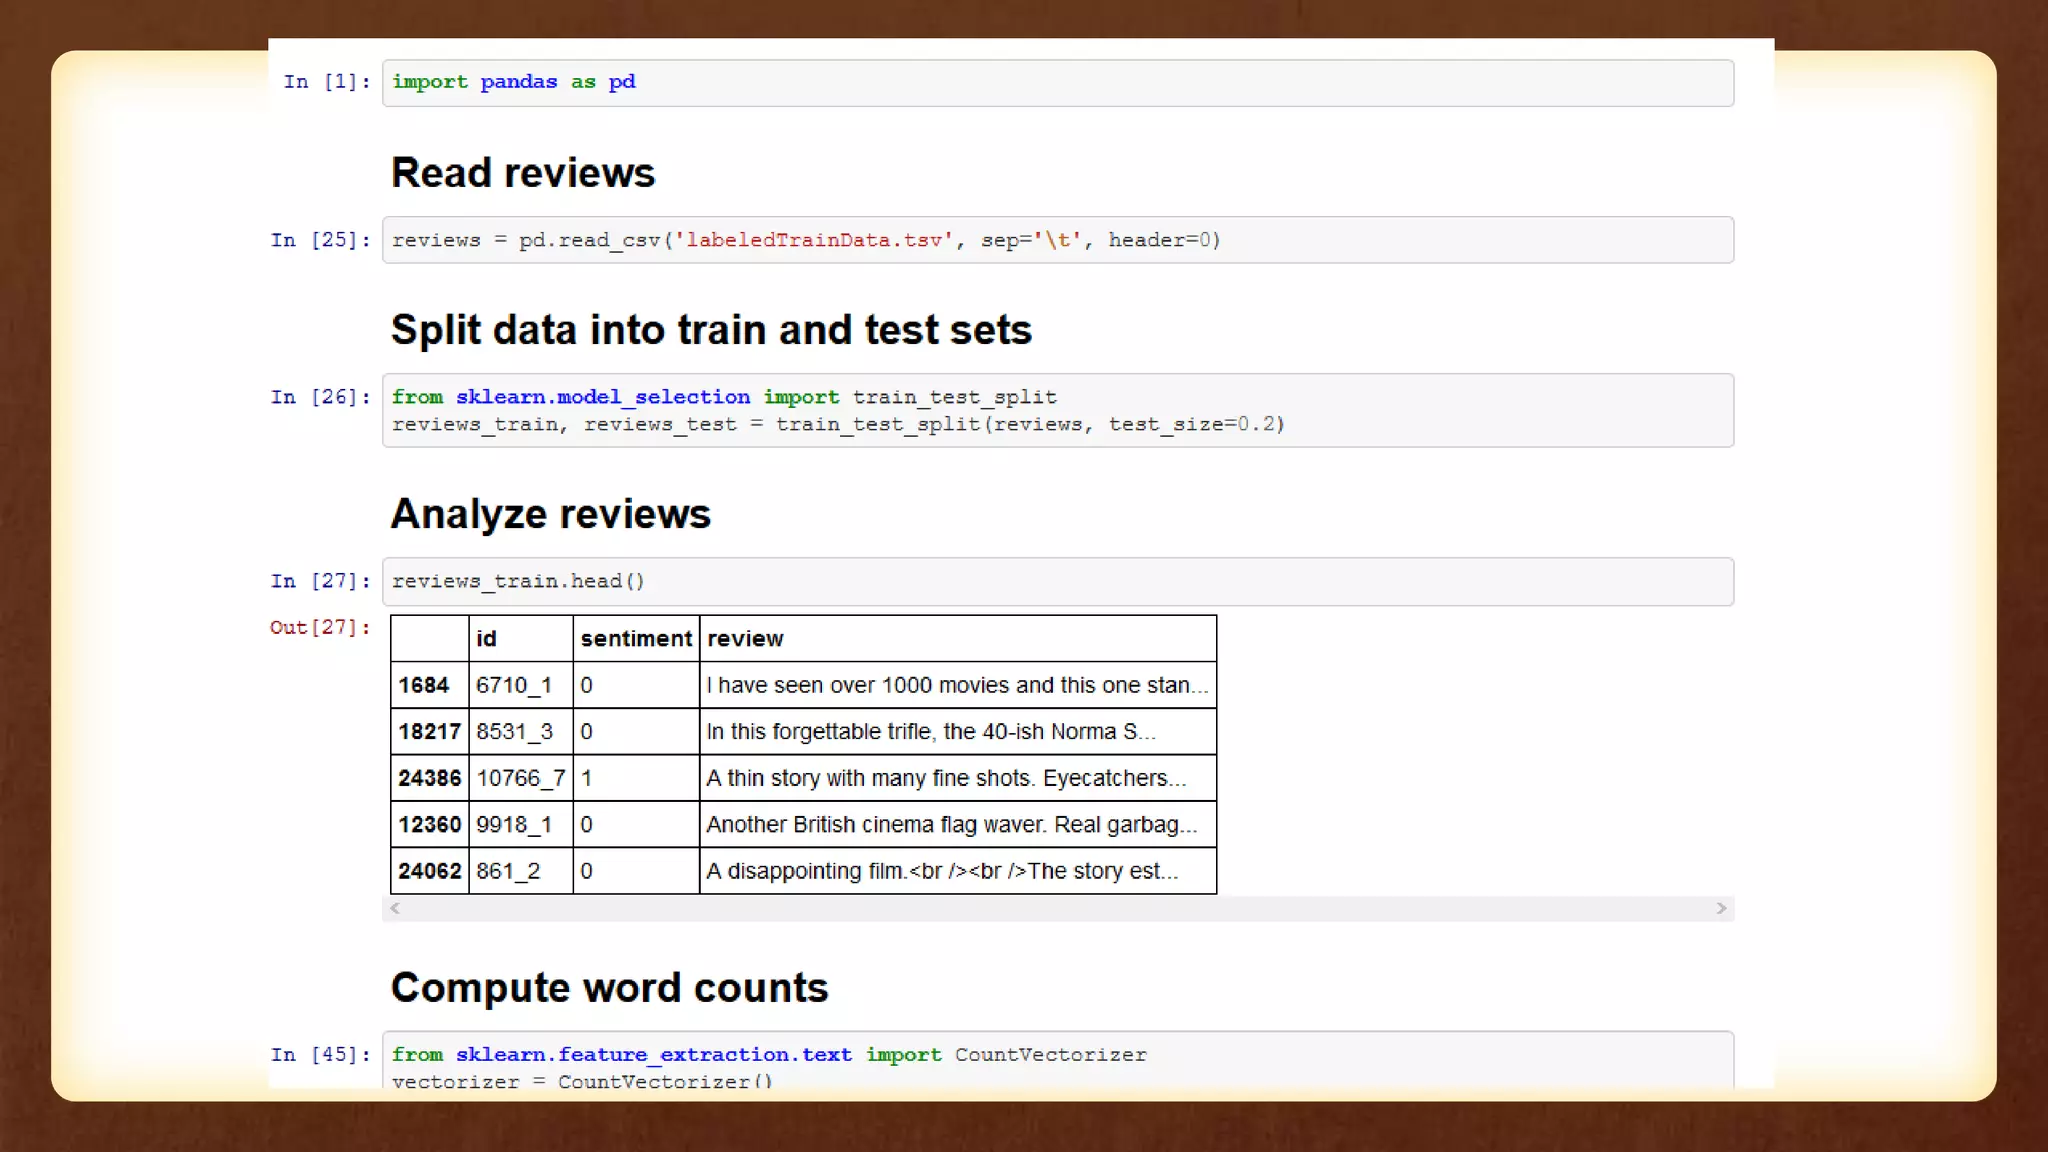The width and height of the screenshot is (2048, 1152).
Task: Click the 'Analyze reviews' heading
Action: point(550,514)
